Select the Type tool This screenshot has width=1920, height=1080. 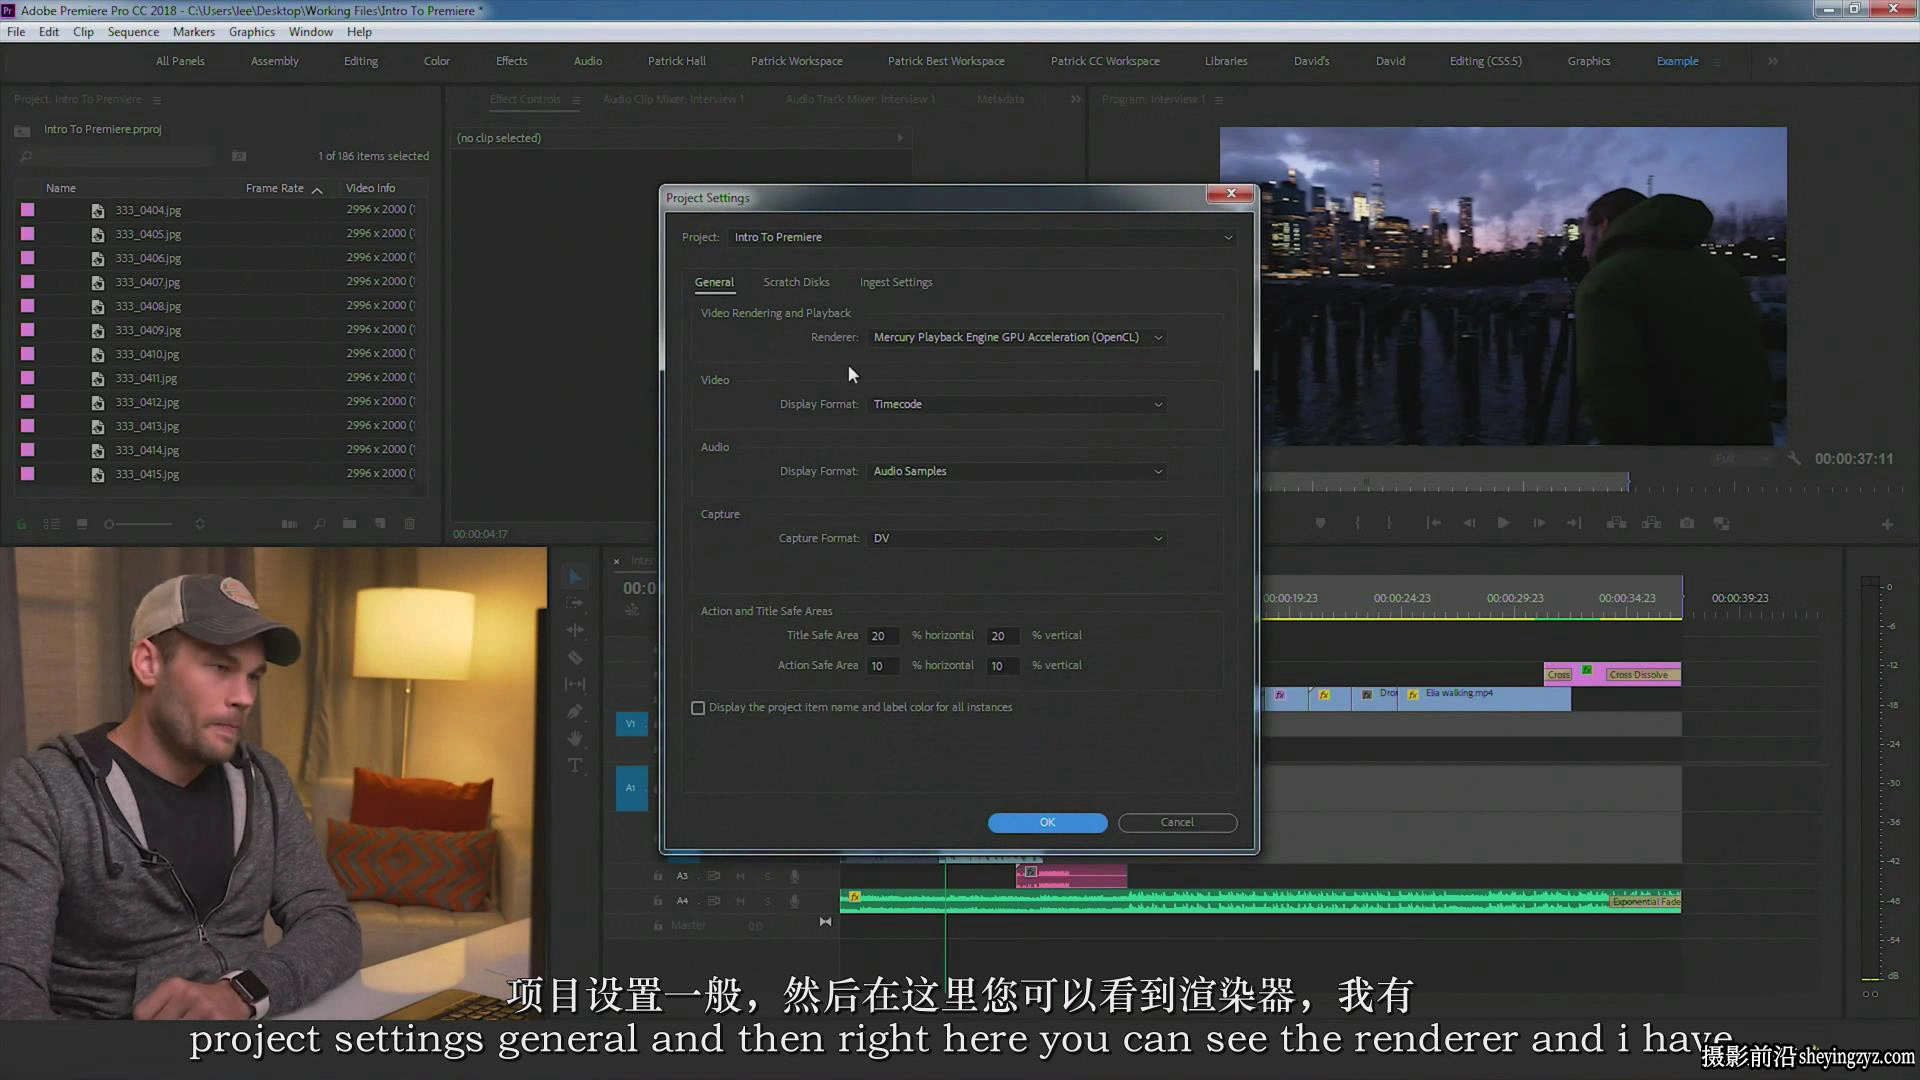coord(575,765)
